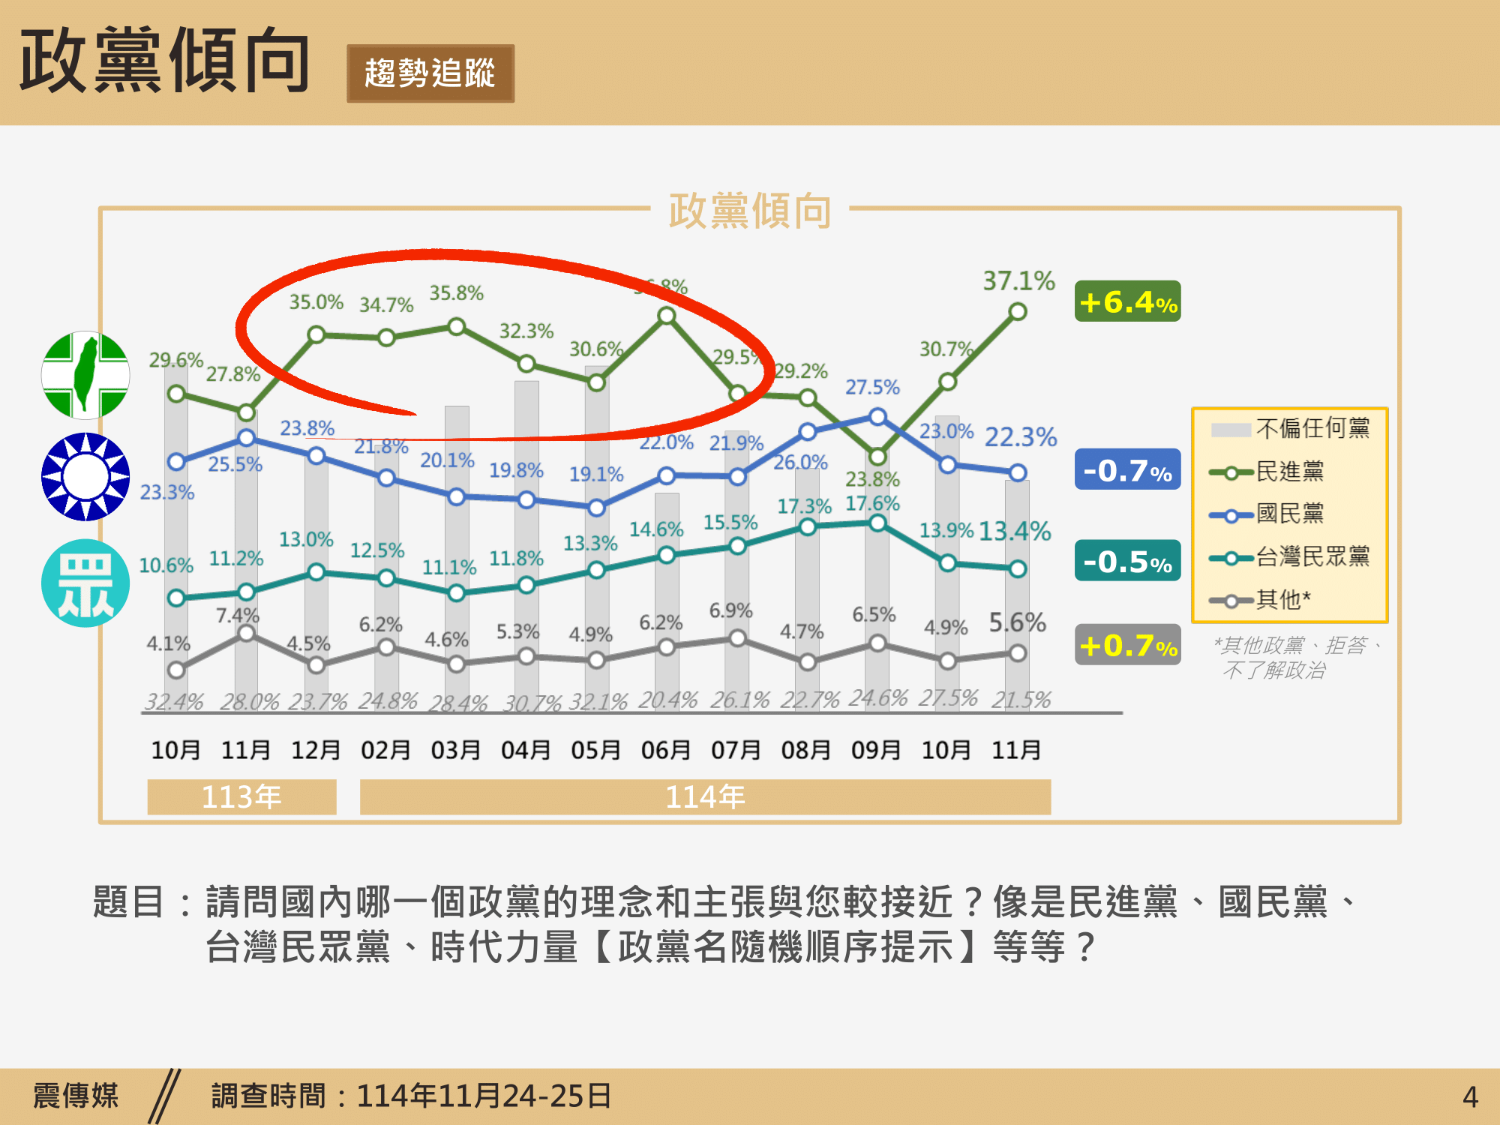The width and height of the screenshot is (1500, 1125).
Task: Click the 趨勢追蹤 label button
Action: (430, 73)
